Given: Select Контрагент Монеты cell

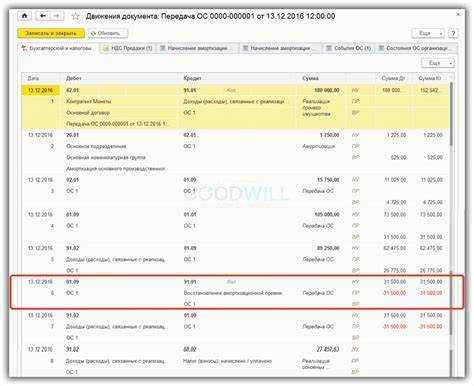Looking at the screenshot, I should pyautogui.click(x=89, y=101).
